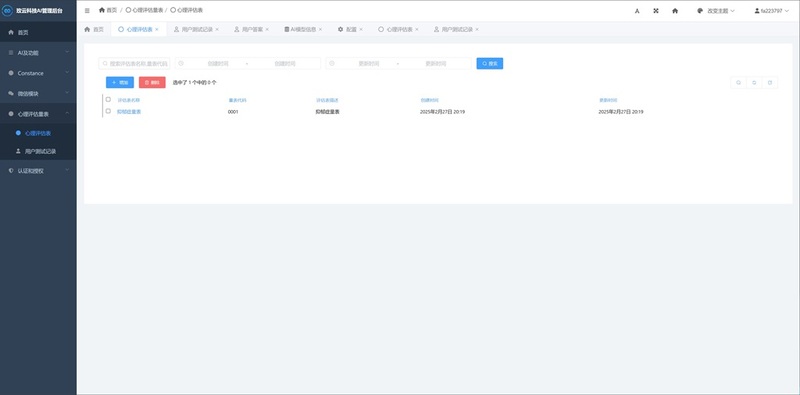800x395 pixels.
Task: Switch to the 配置 tab
Action: coord(352,29)
